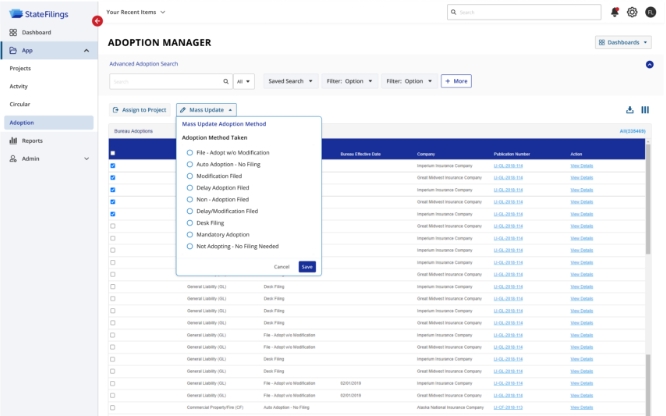Open Projects in sidebar
Viewport: 666px width, 416px height.
point(20,68)
